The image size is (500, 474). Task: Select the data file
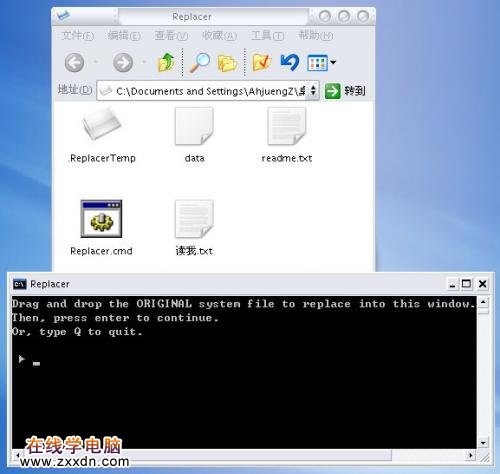194,135
